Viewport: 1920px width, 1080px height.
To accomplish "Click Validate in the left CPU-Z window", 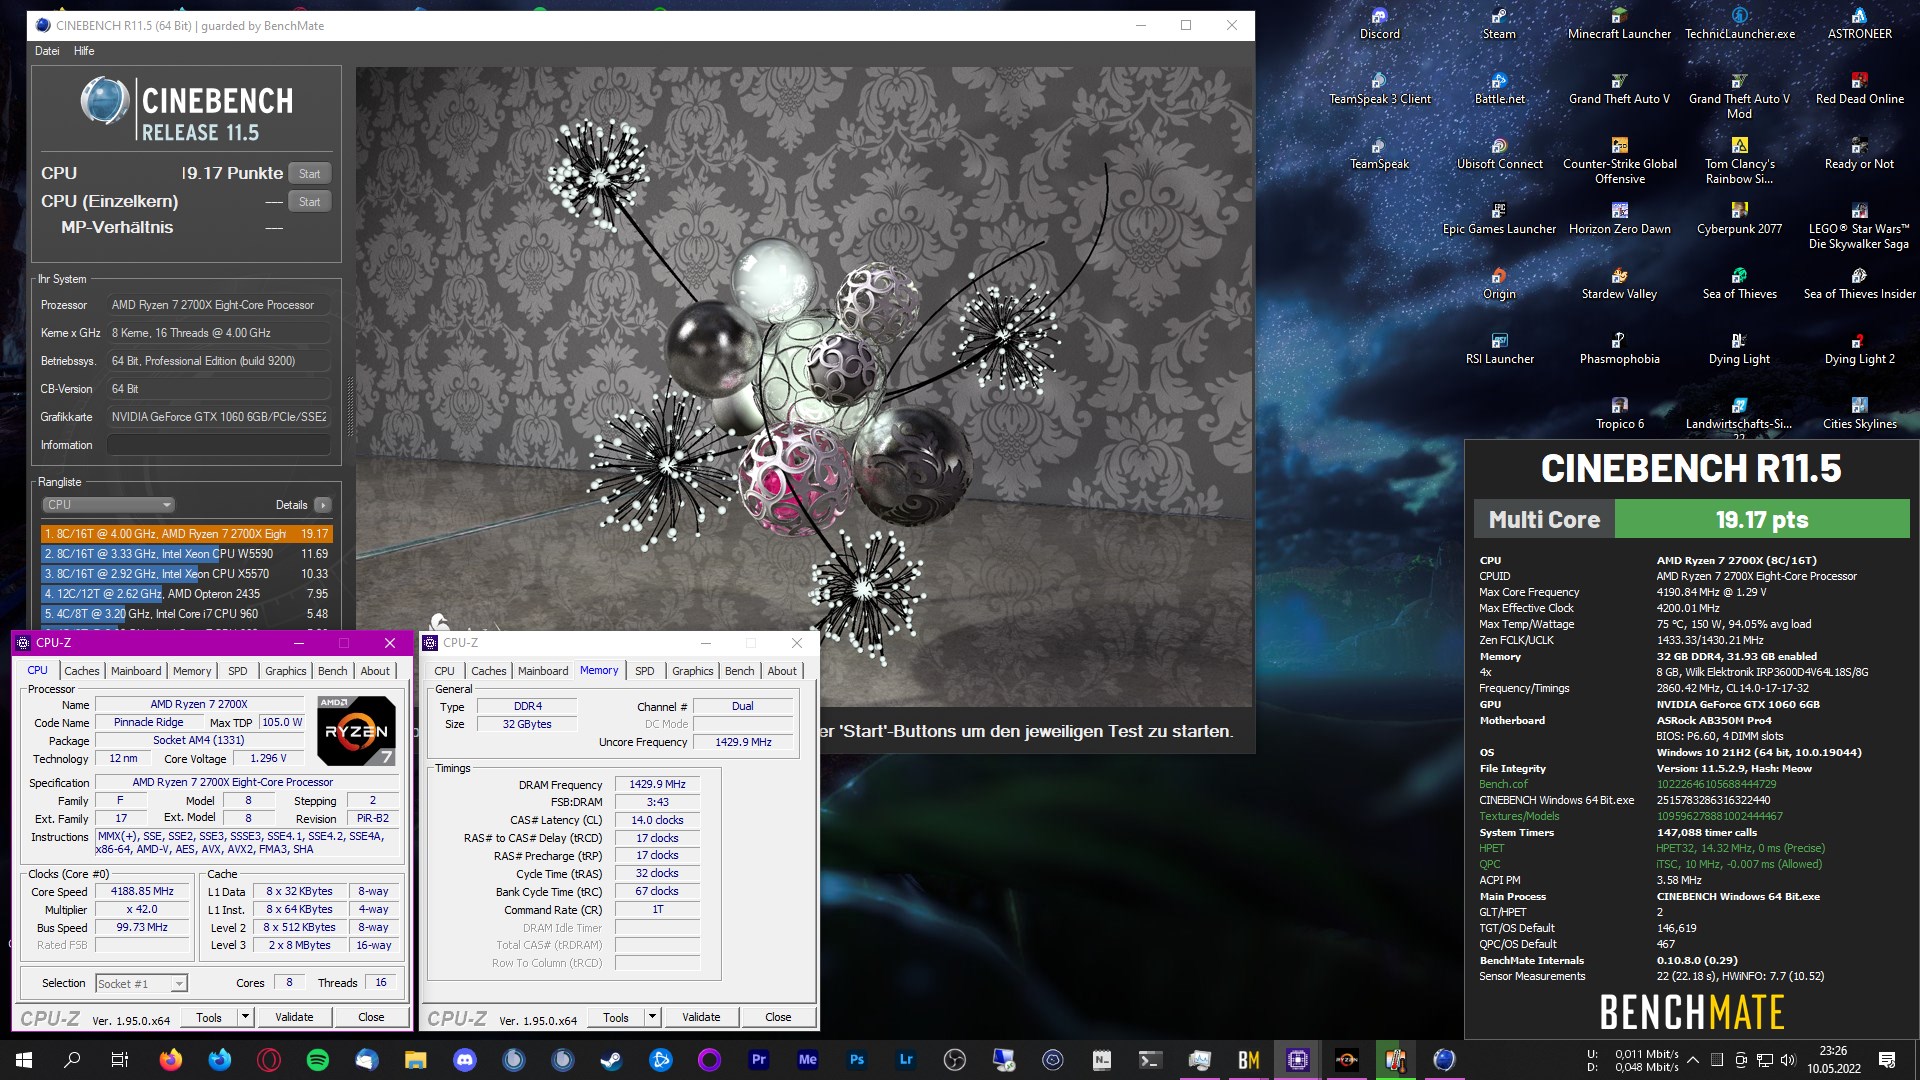I will pos(294,1017).
